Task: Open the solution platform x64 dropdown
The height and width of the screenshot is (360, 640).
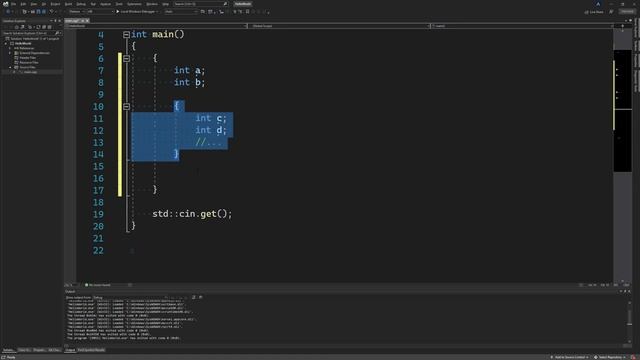Action: pyautogui.click(x=100, y=11)
